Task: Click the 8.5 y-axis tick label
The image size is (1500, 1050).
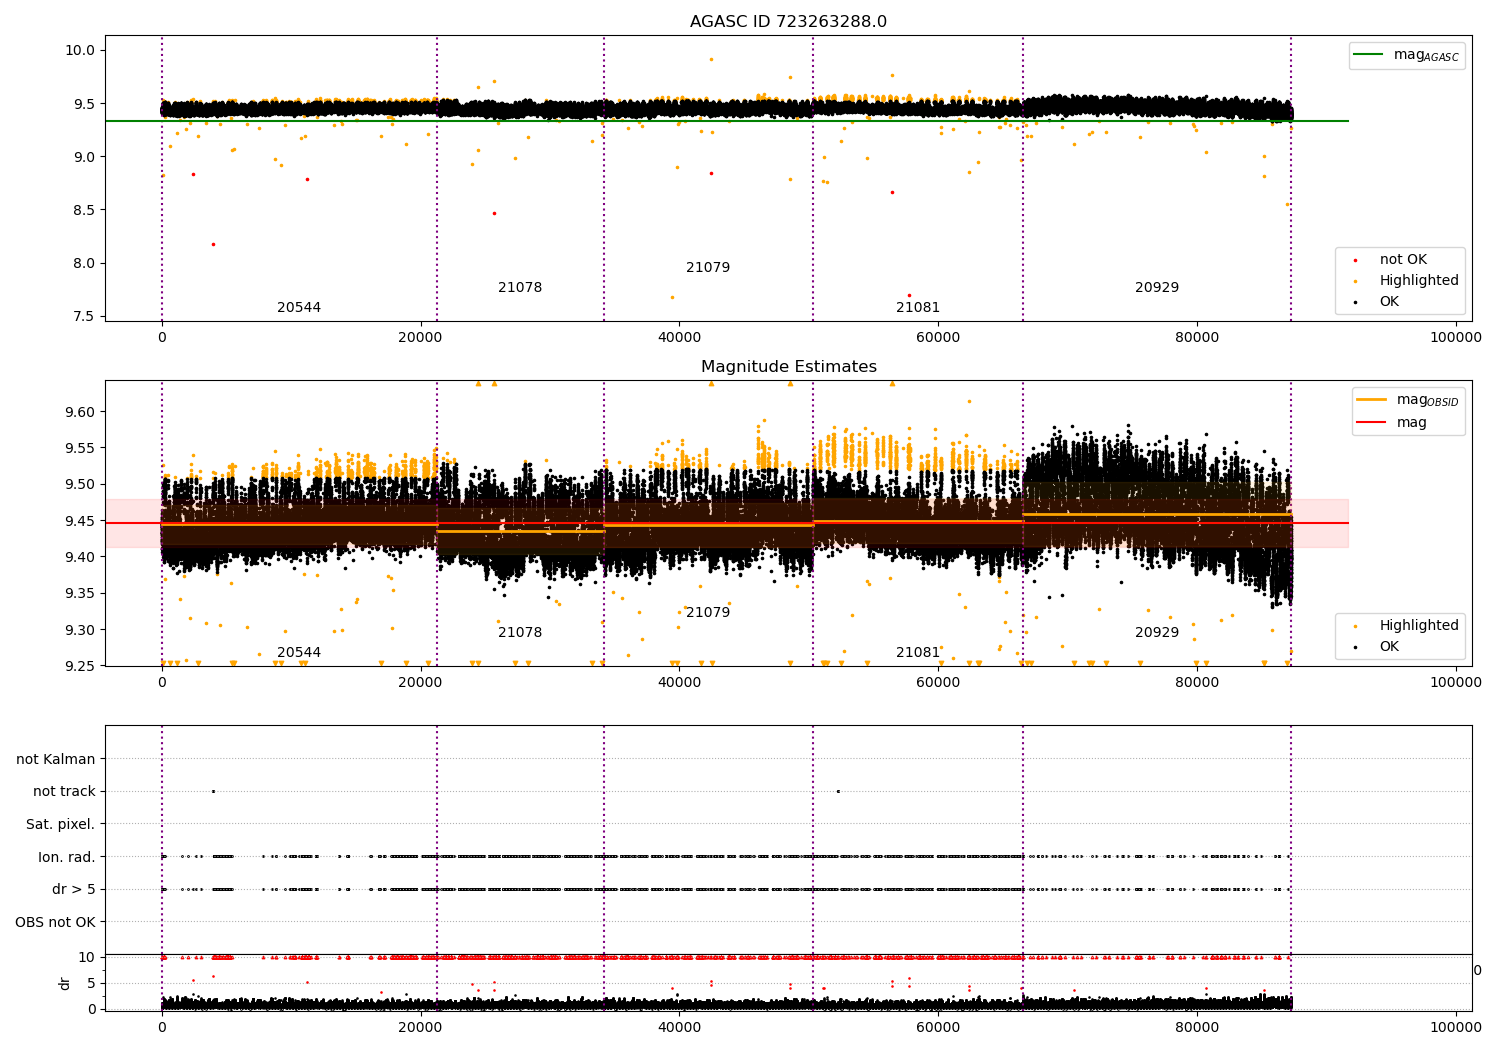Action: (82, 210)
